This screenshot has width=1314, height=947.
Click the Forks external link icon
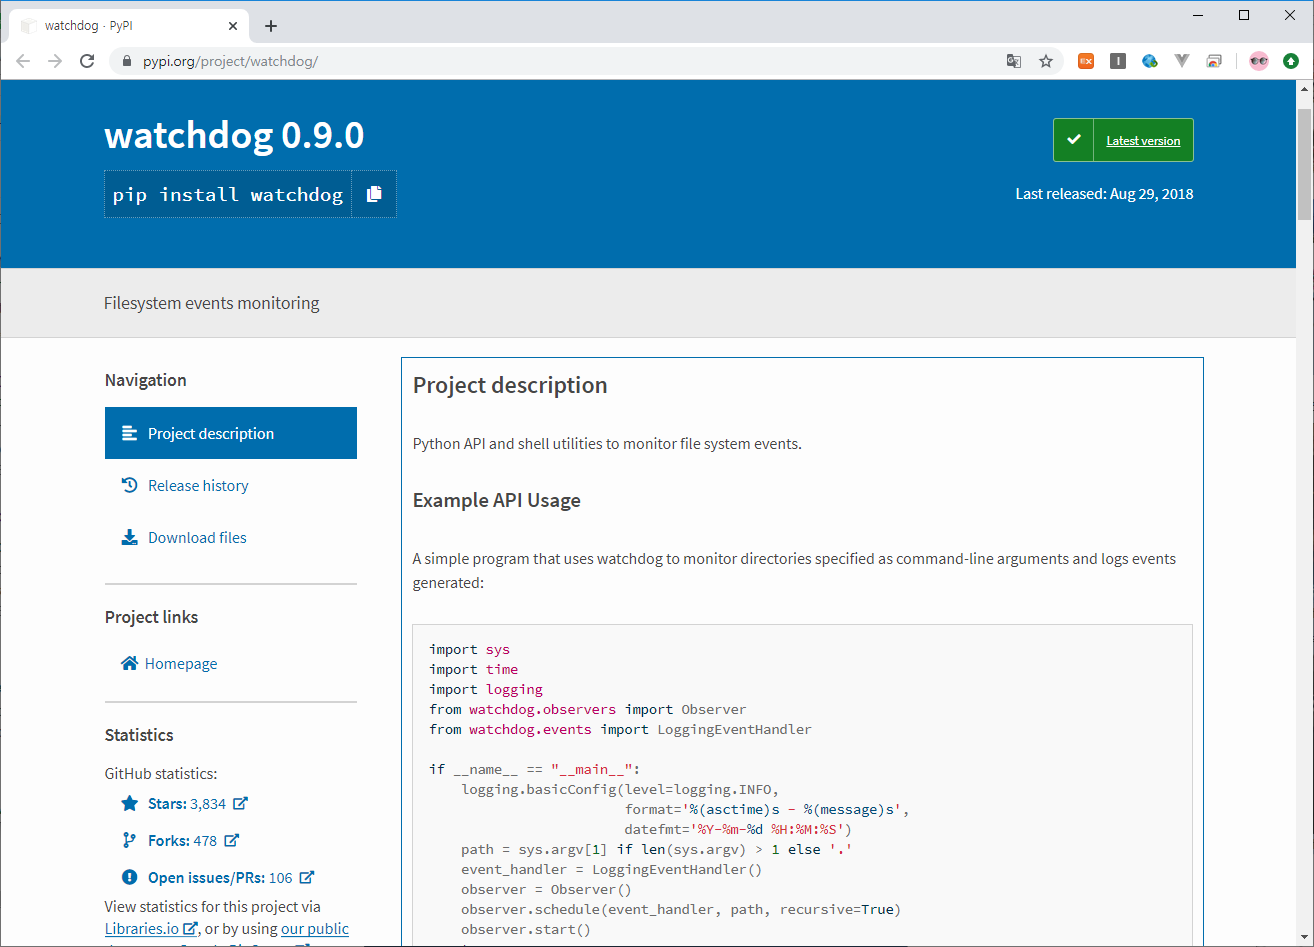[231, 840]
